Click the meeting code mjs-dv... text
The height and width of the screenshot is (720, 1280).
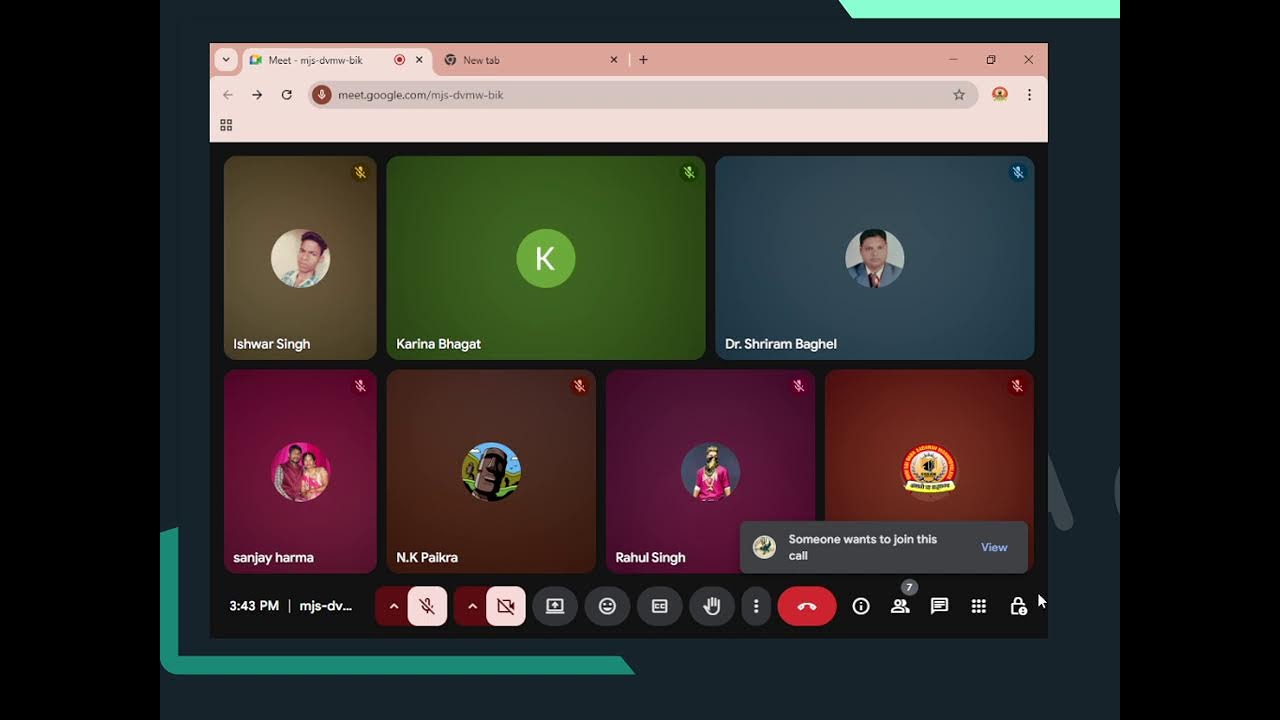(x=326, y=606)
